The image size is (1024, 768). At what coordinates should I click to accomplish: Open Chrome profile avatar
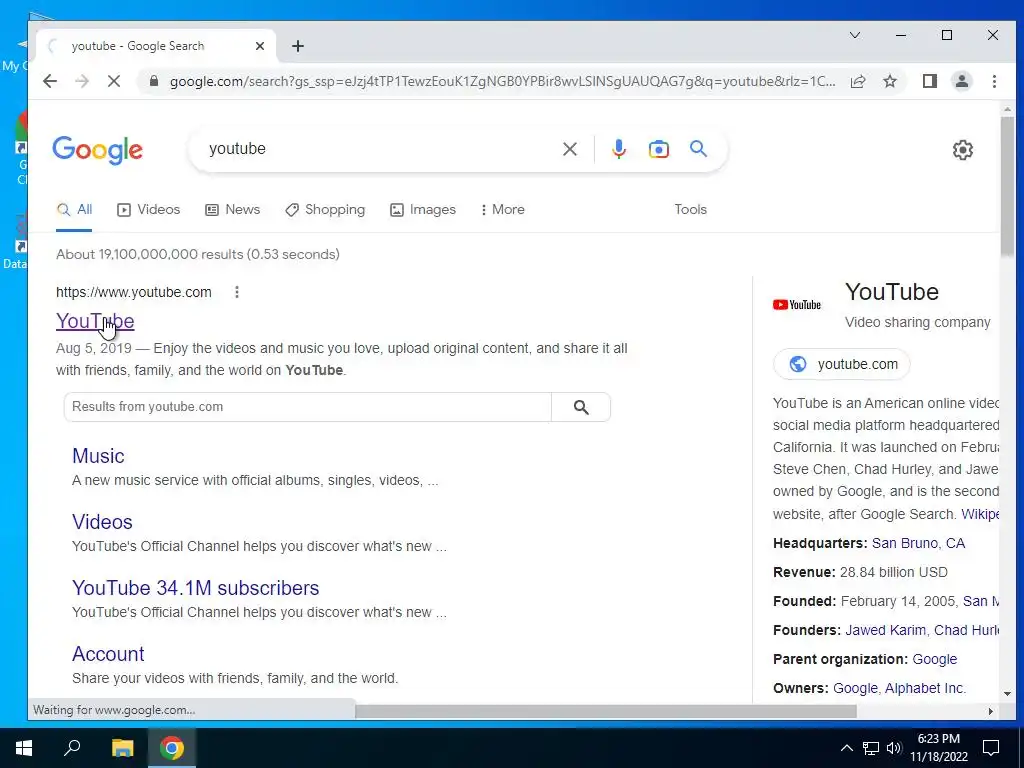pyautogui.click(x=962, y=81)
